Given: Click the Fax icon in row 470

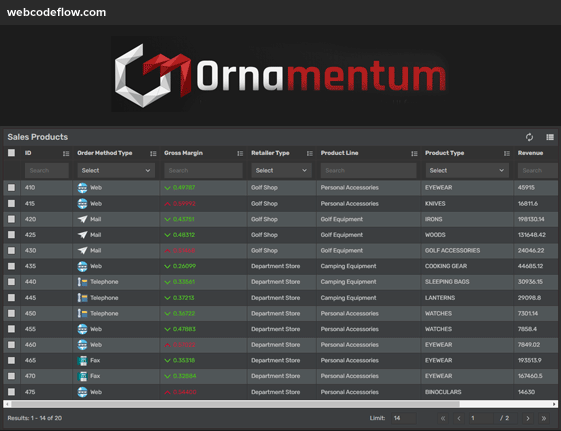Looking at the screenshot, I should [82, 376].
